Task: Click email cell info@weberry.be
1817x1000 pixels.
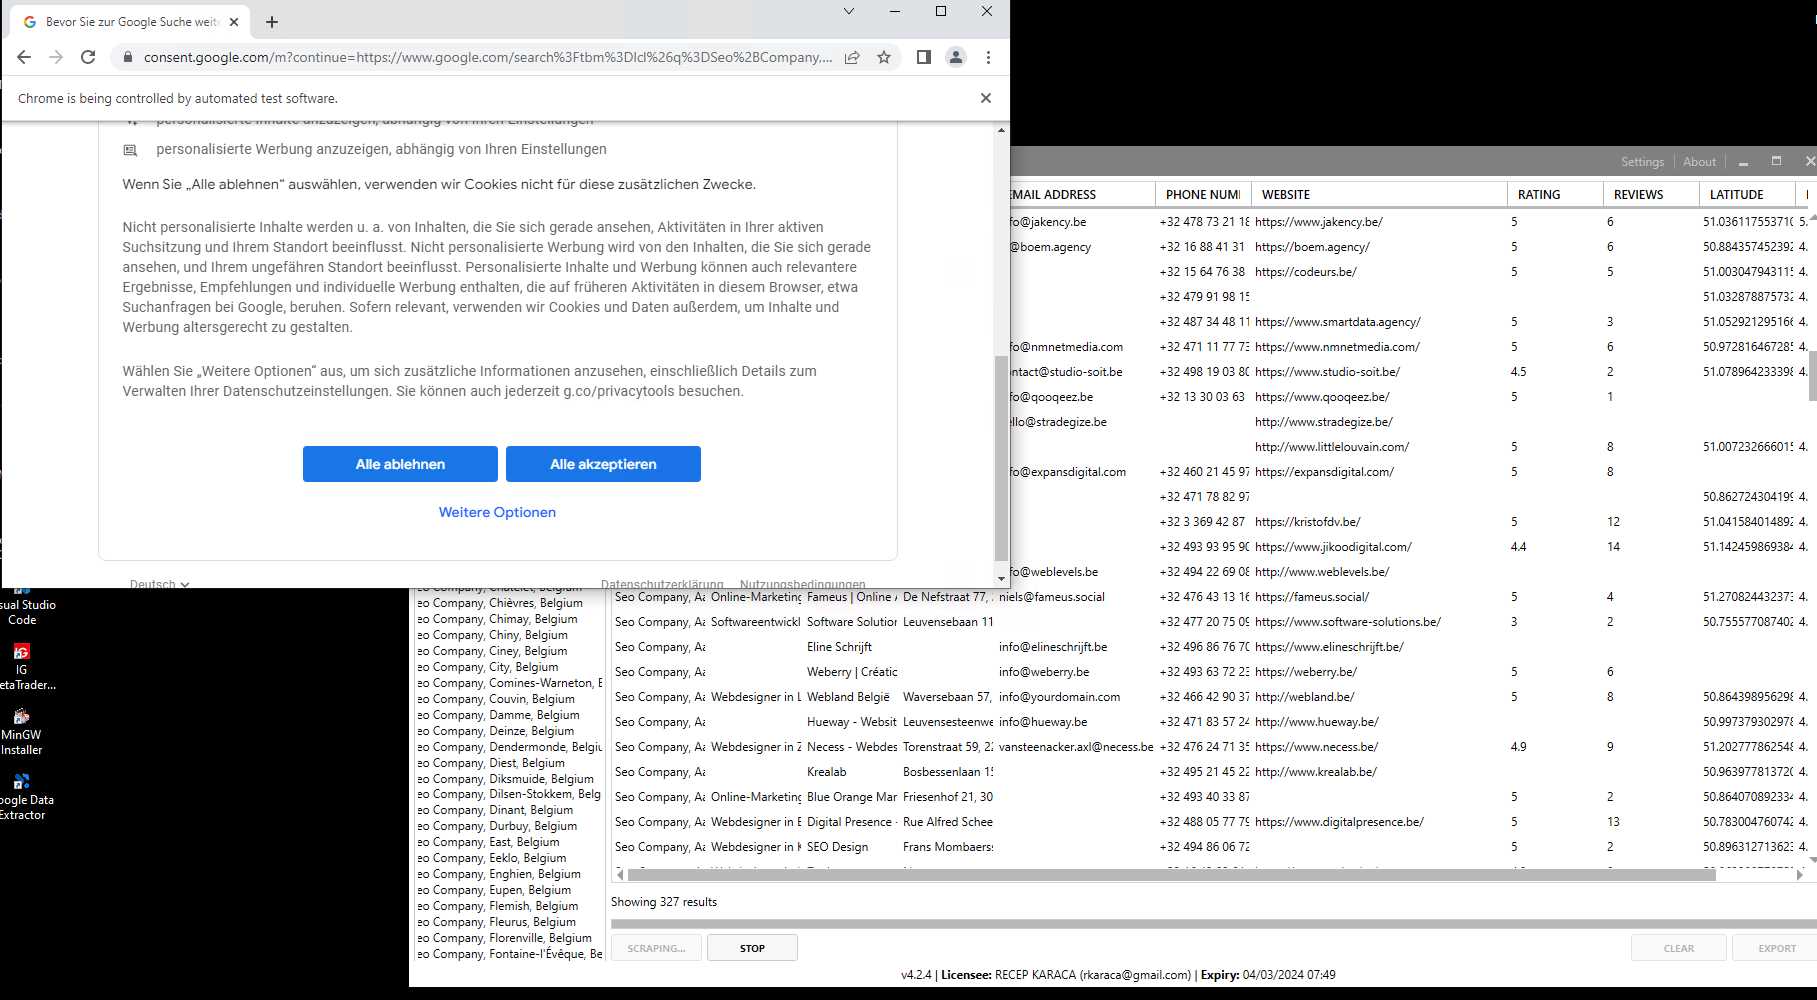Action: pos(1044,672)
